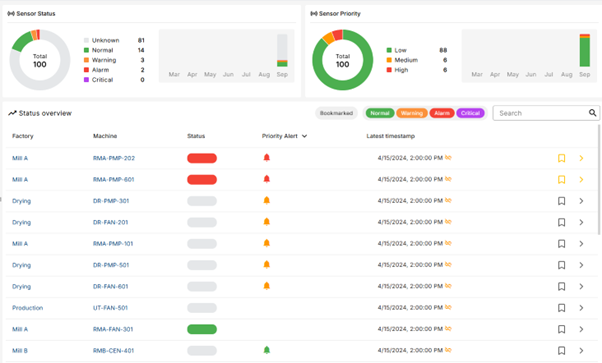Screen dimensions: 602x363
Task: Click link icon beside RMA-PMP-202 timestamp
Action: (448, 157)
